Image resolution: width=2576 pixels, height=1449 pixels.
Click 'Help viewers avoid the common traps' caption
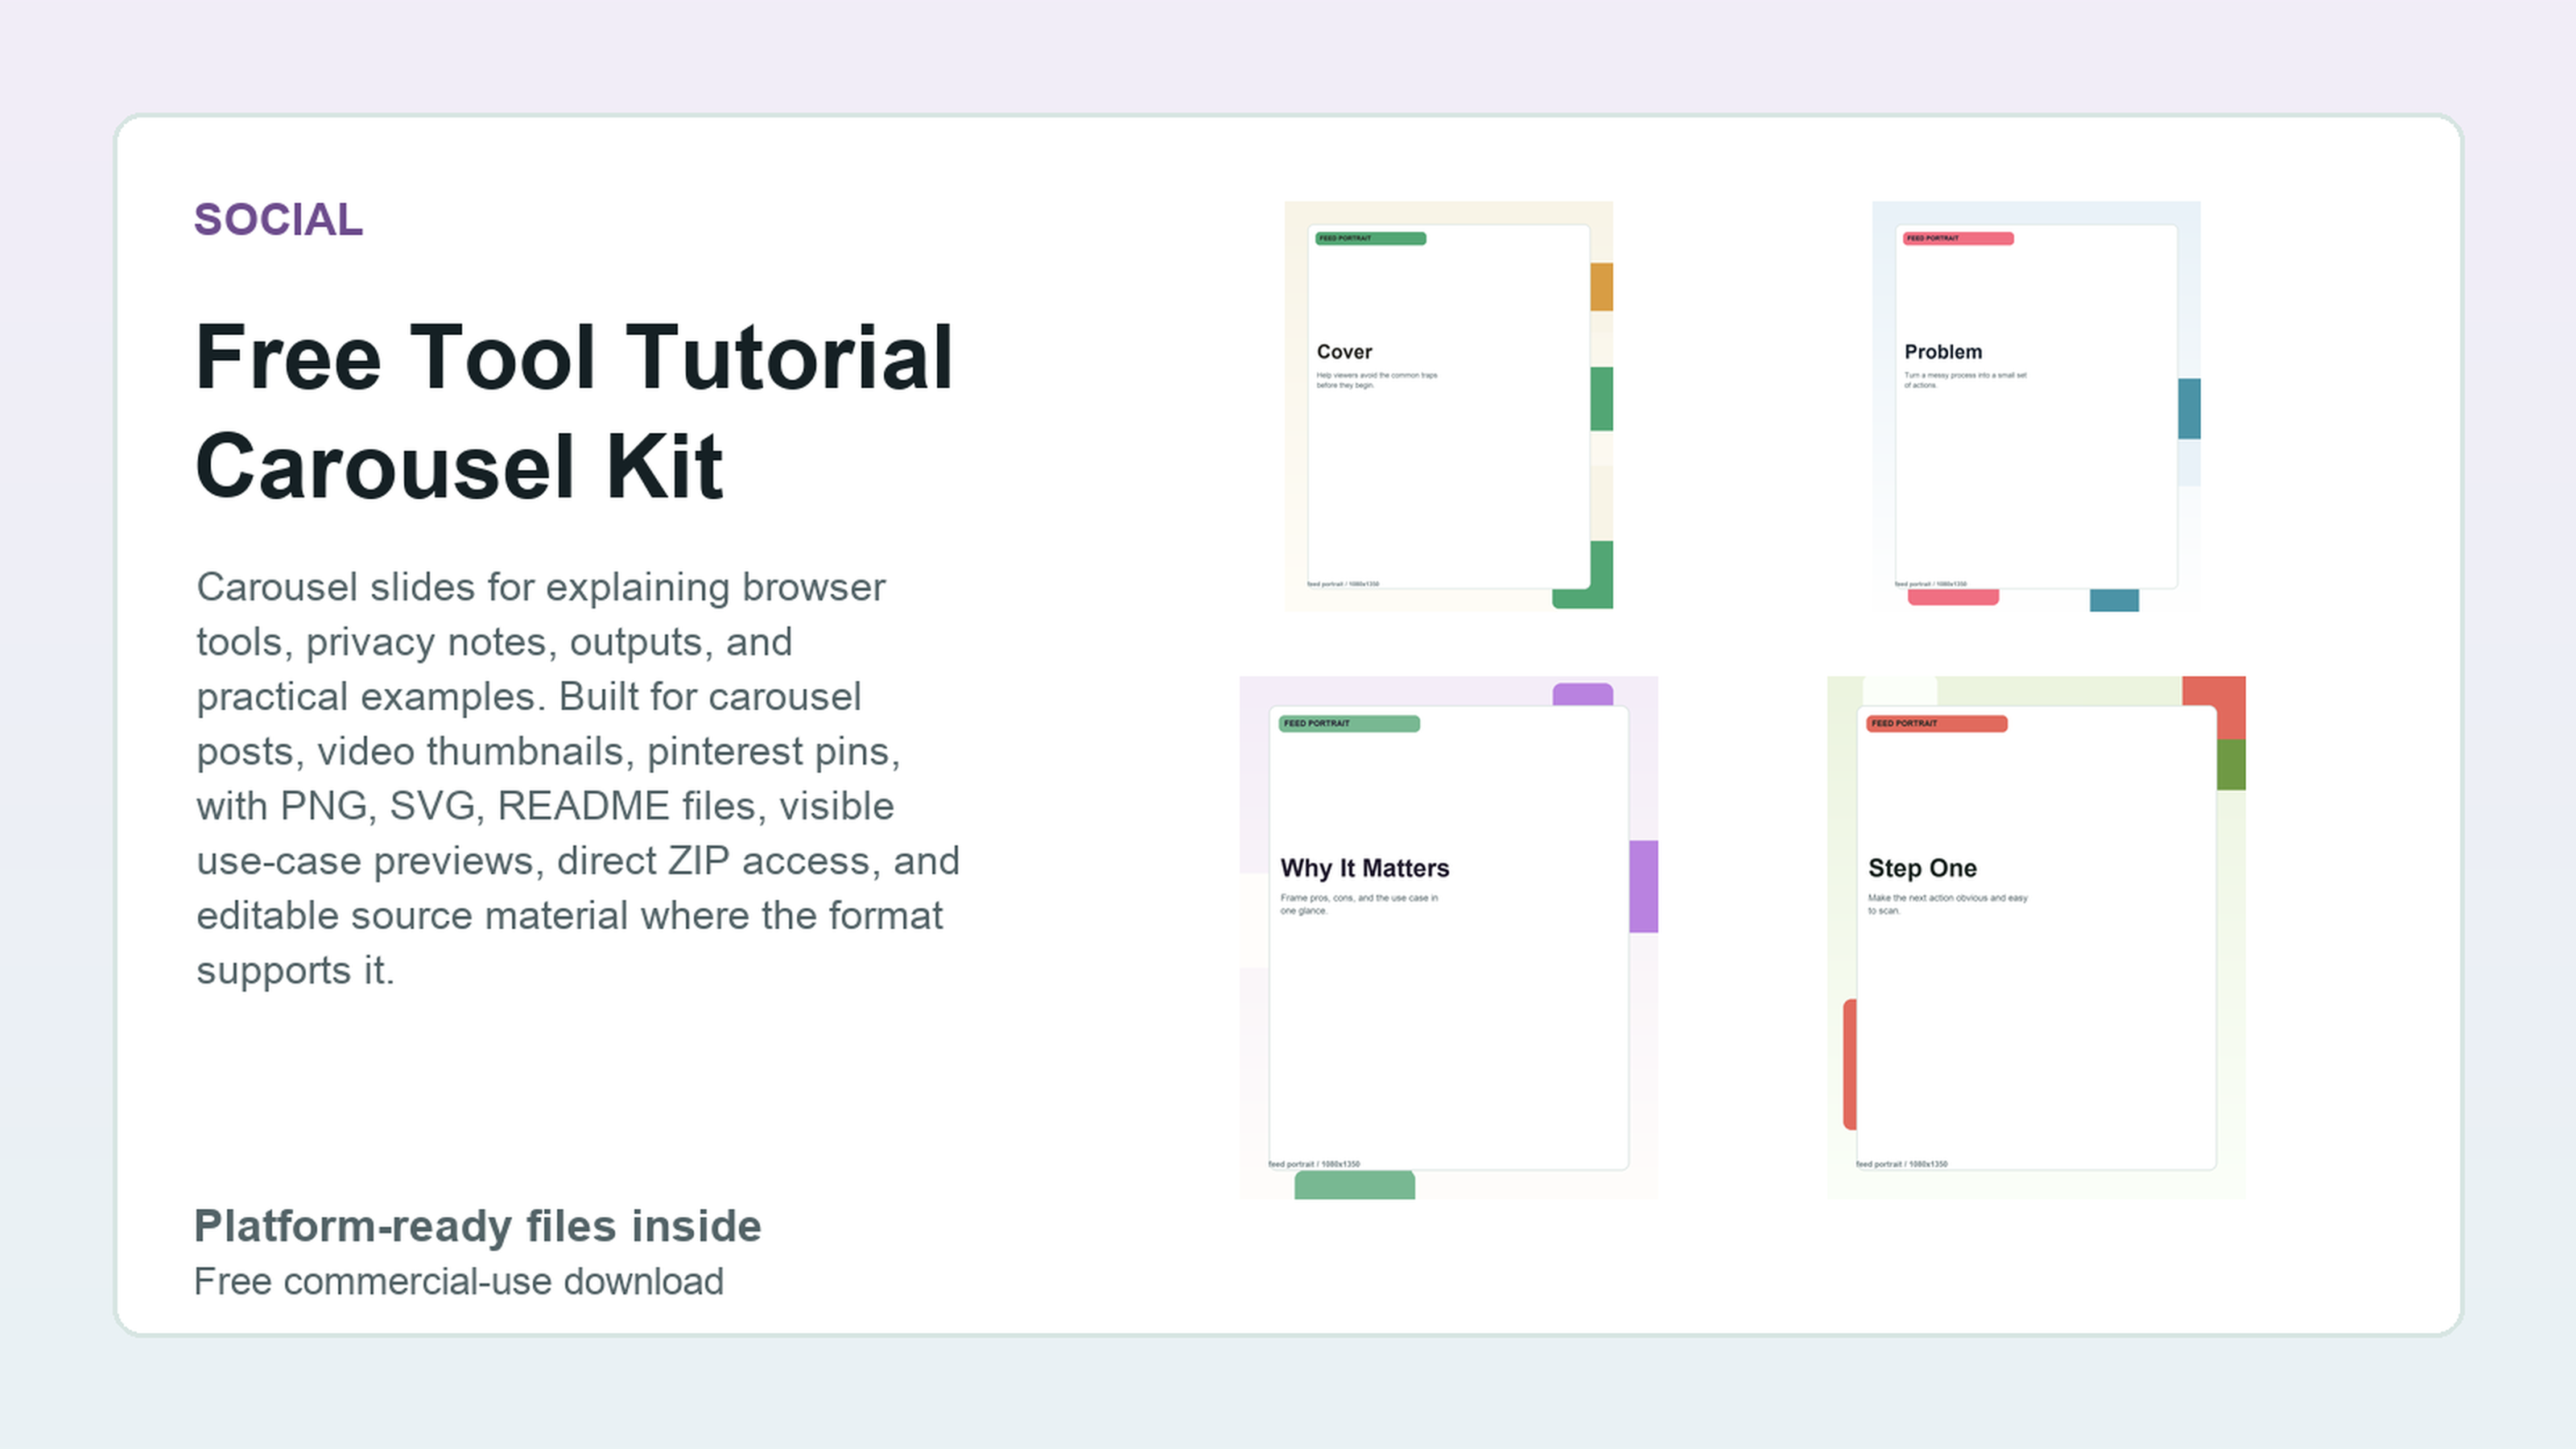[x=1376, y=380]
